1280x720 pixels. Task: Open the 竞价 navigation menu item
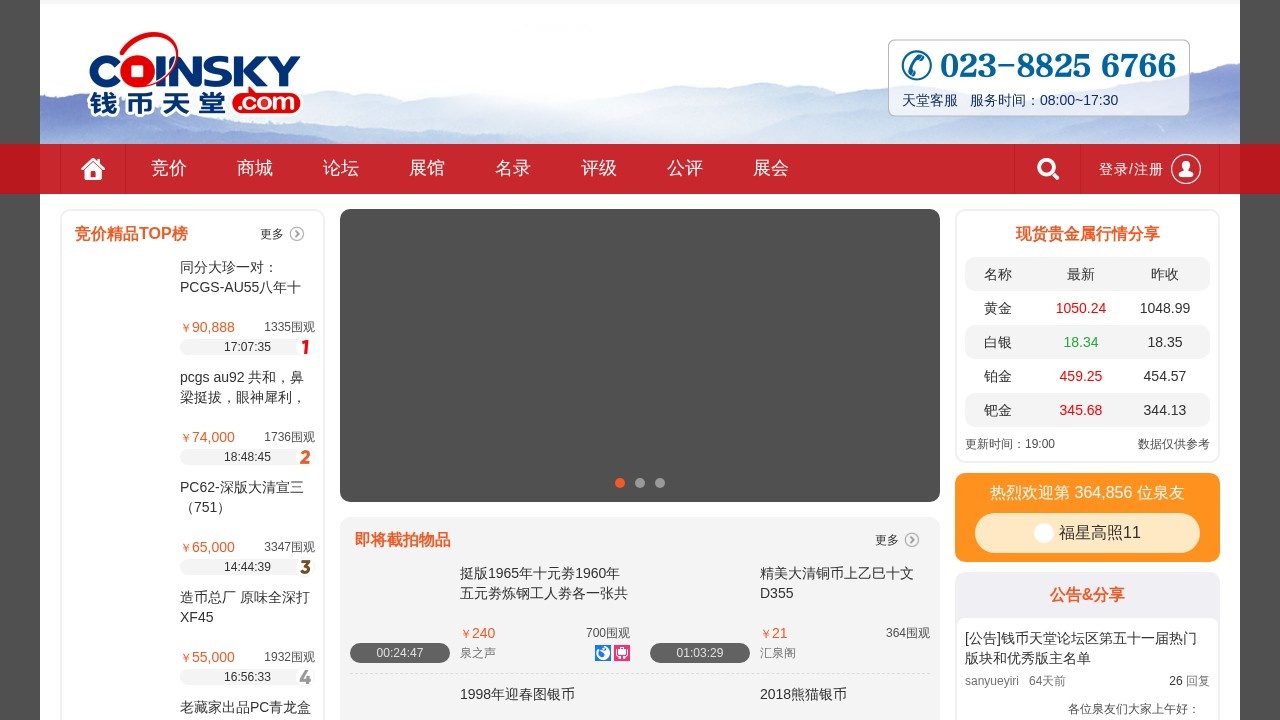pos(169,169)
